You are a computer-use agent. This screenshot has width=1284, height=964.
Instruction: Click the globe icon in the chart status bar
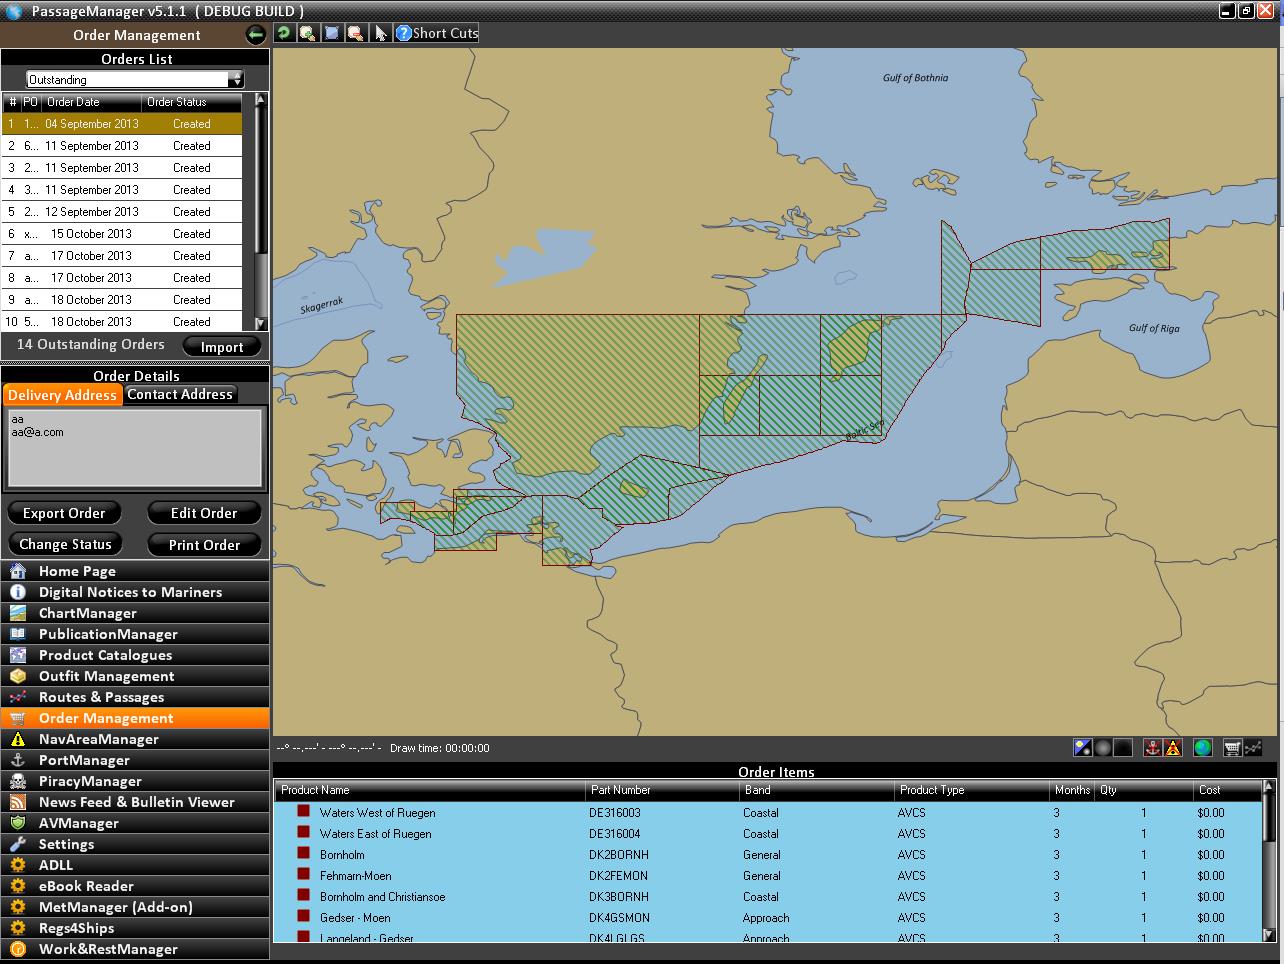tap(1203, 747)
